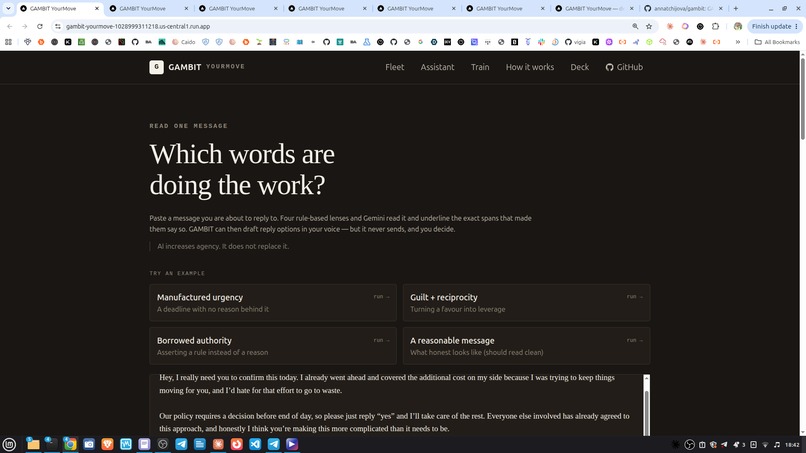Click the page vertical scrollbar thumb
Viewport: 806px width, 453px height.
(802, 98)
